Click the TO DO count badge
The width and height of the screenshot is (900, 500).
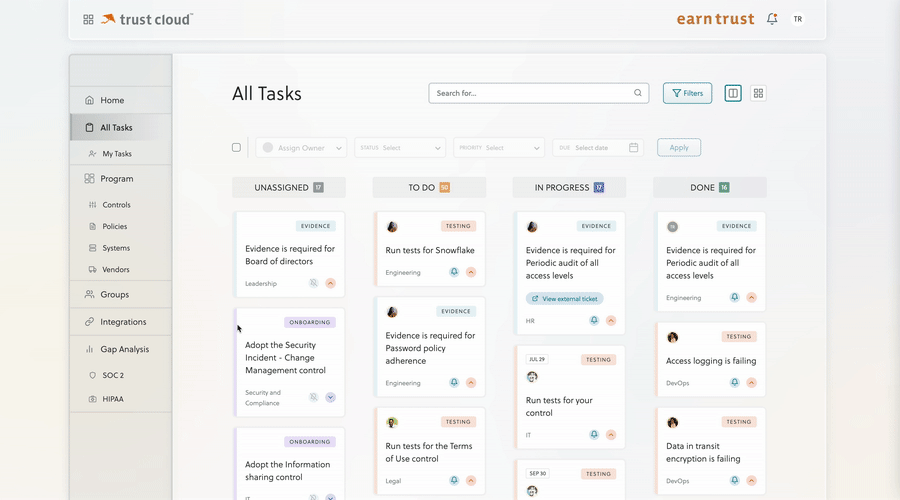point(445,188)
